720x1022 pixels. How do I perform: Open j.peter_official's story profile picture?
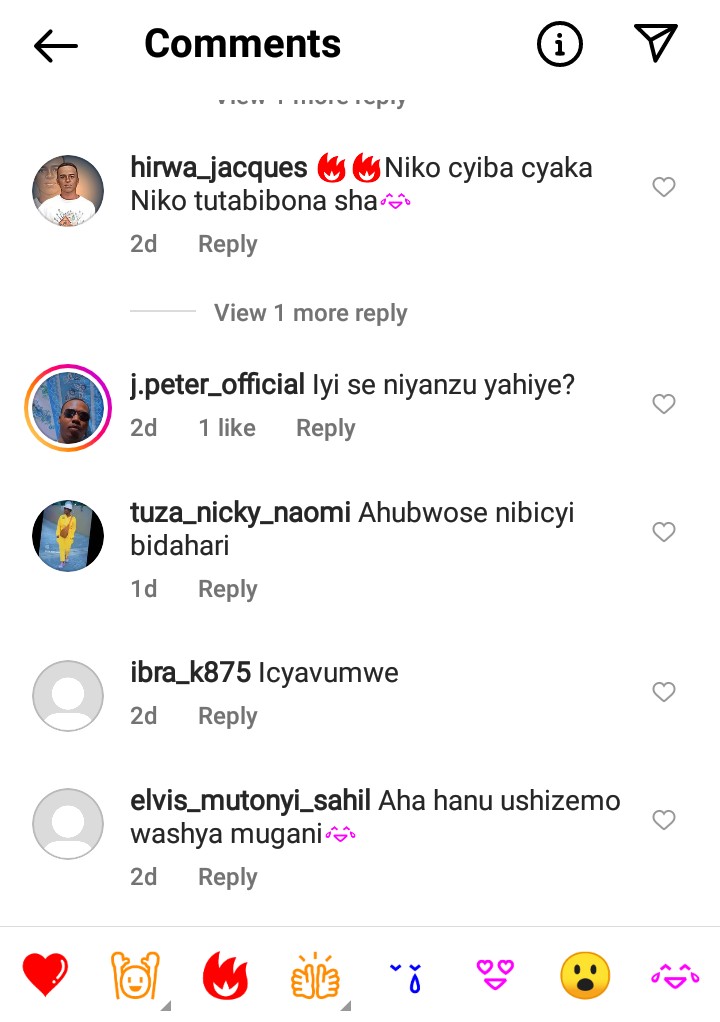(68, 408)
